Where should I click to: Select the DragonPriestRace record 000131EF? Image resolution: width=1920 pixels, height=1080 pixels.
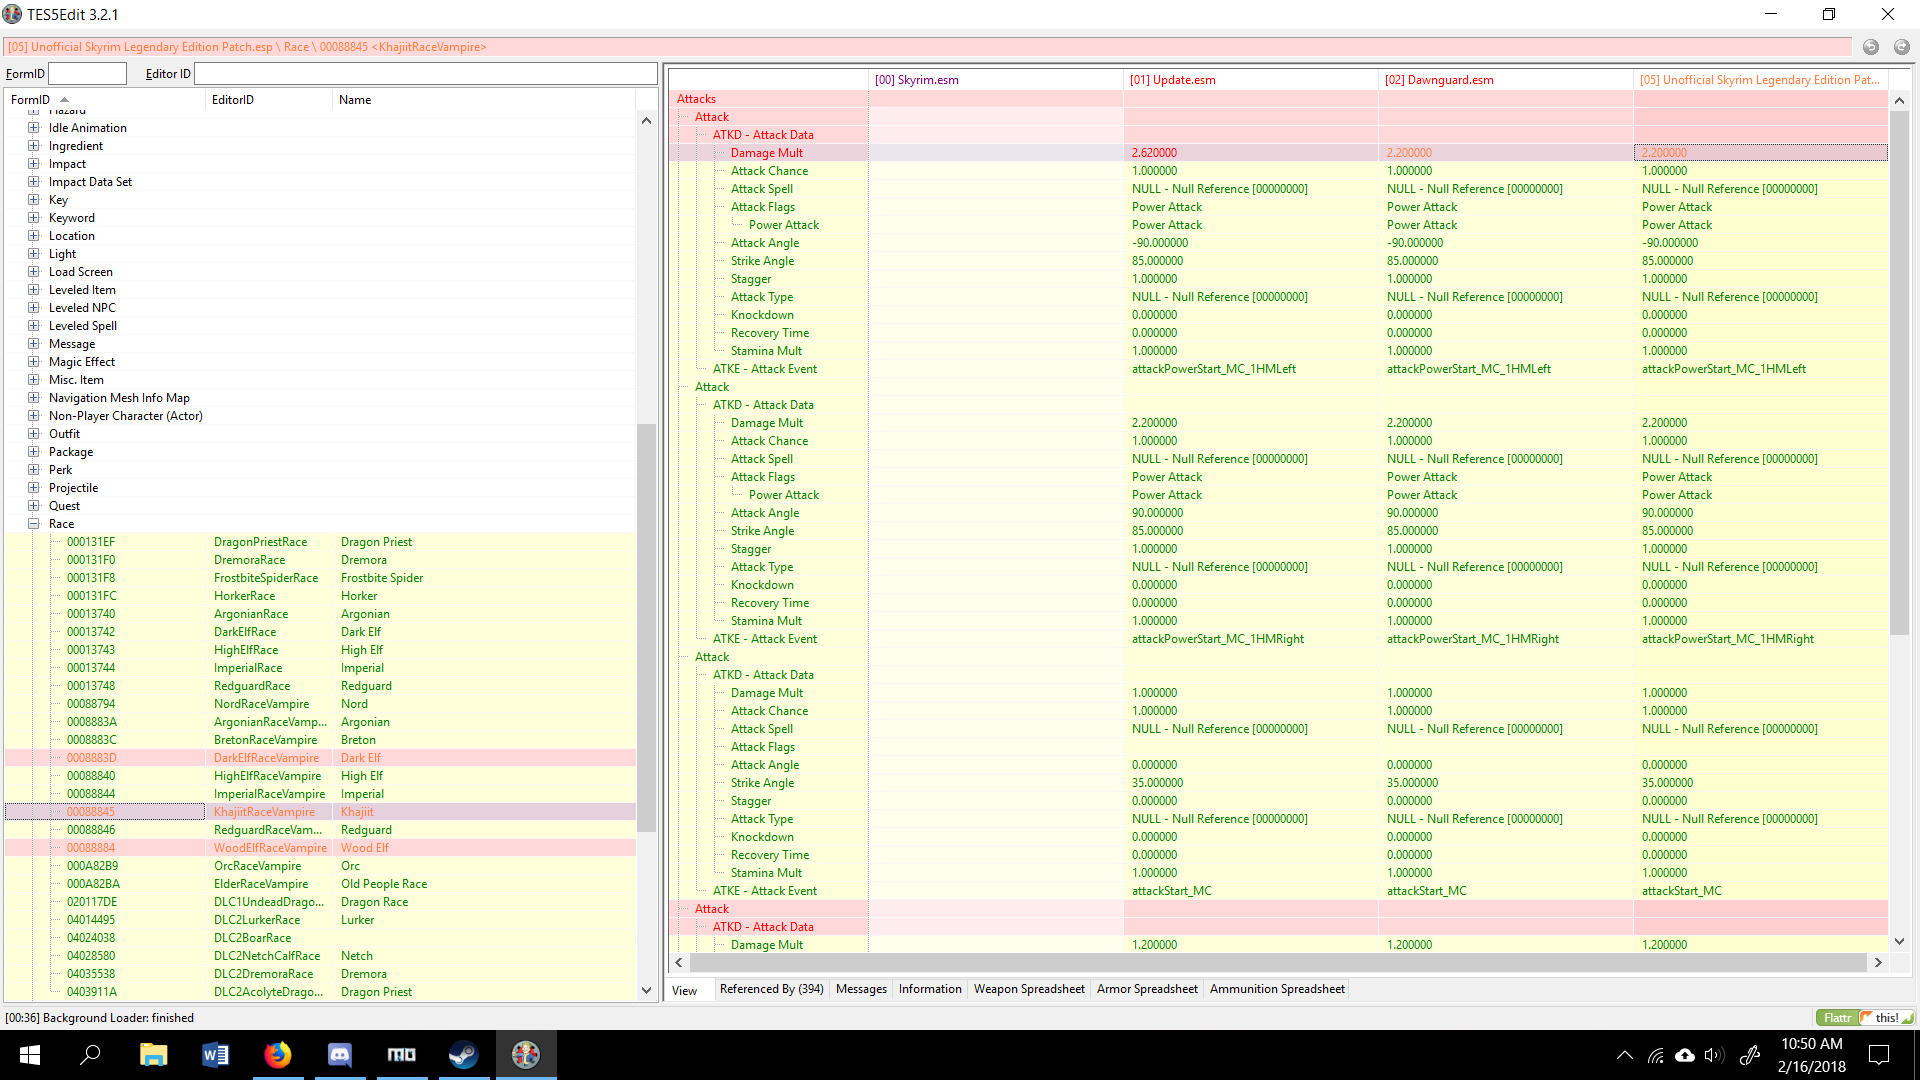coord(320,542)
